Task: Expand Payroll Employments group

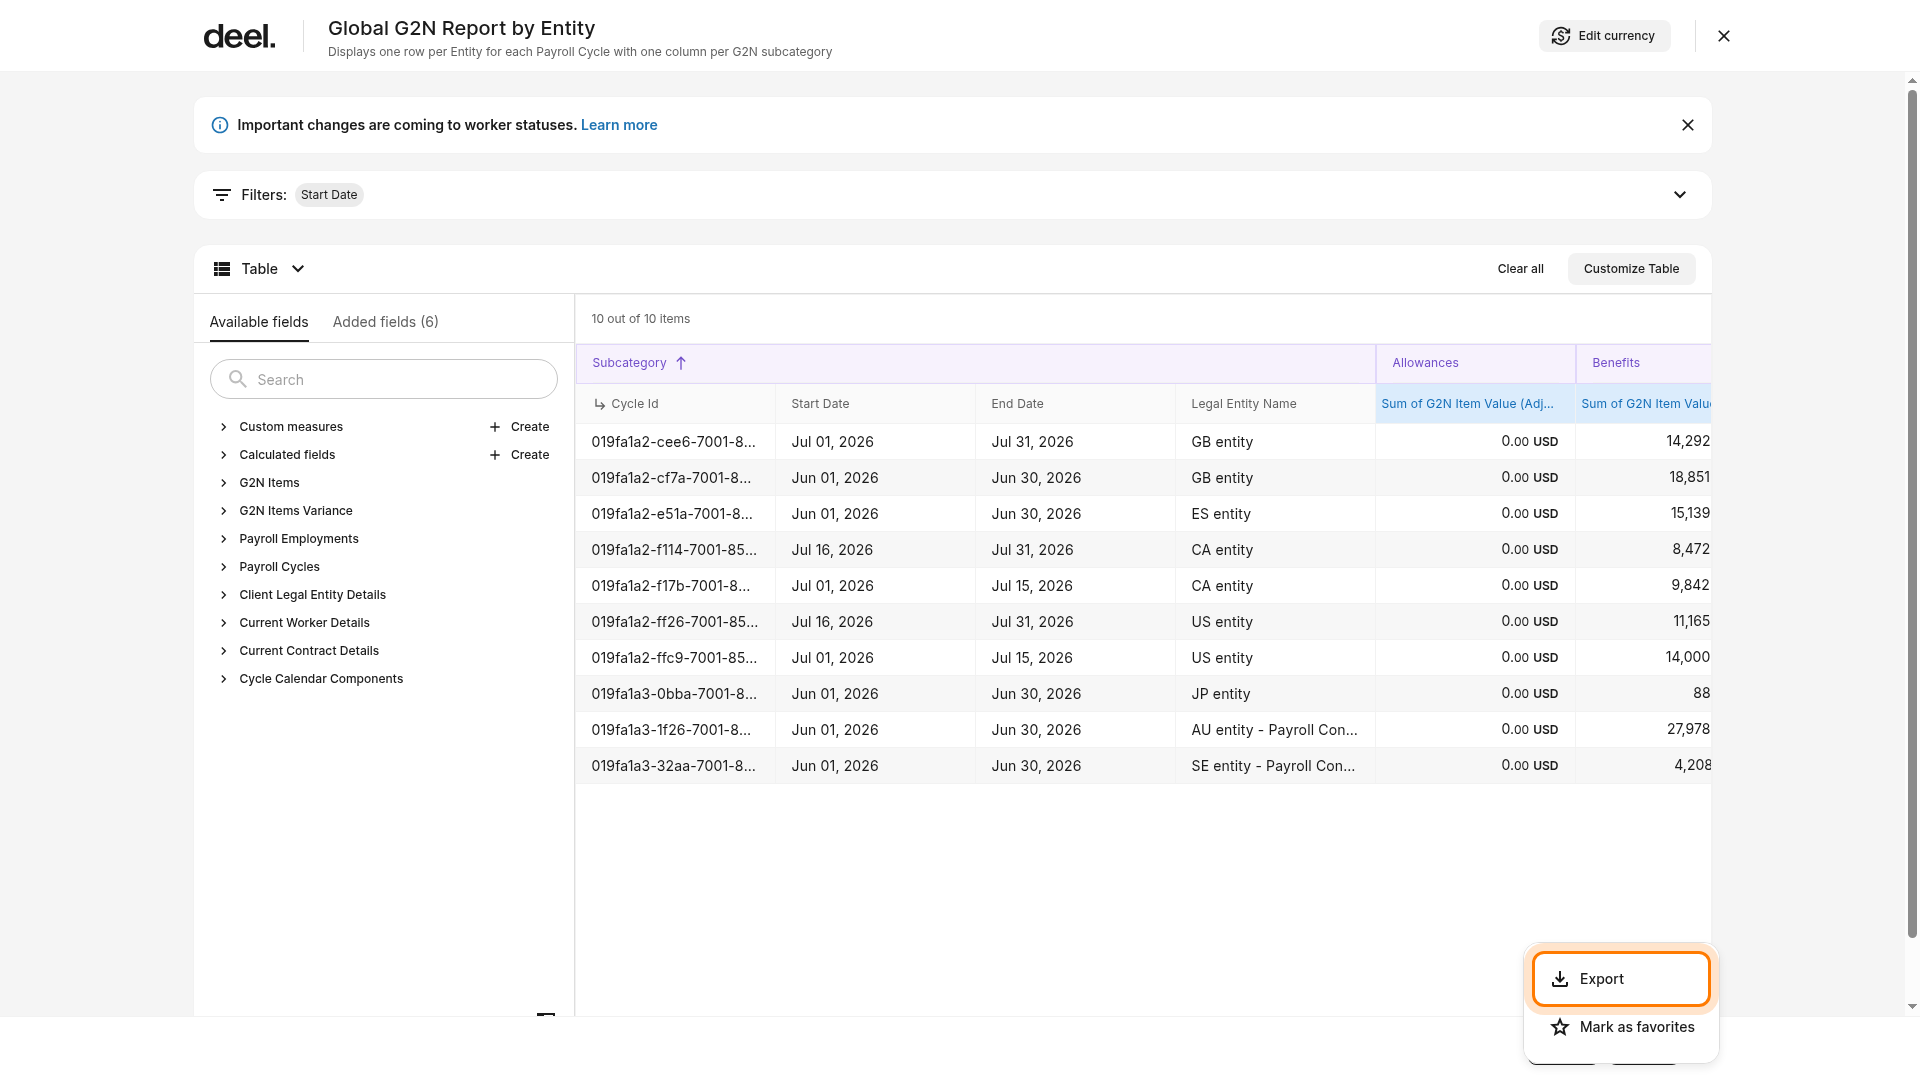Action: tap(224, 539)
